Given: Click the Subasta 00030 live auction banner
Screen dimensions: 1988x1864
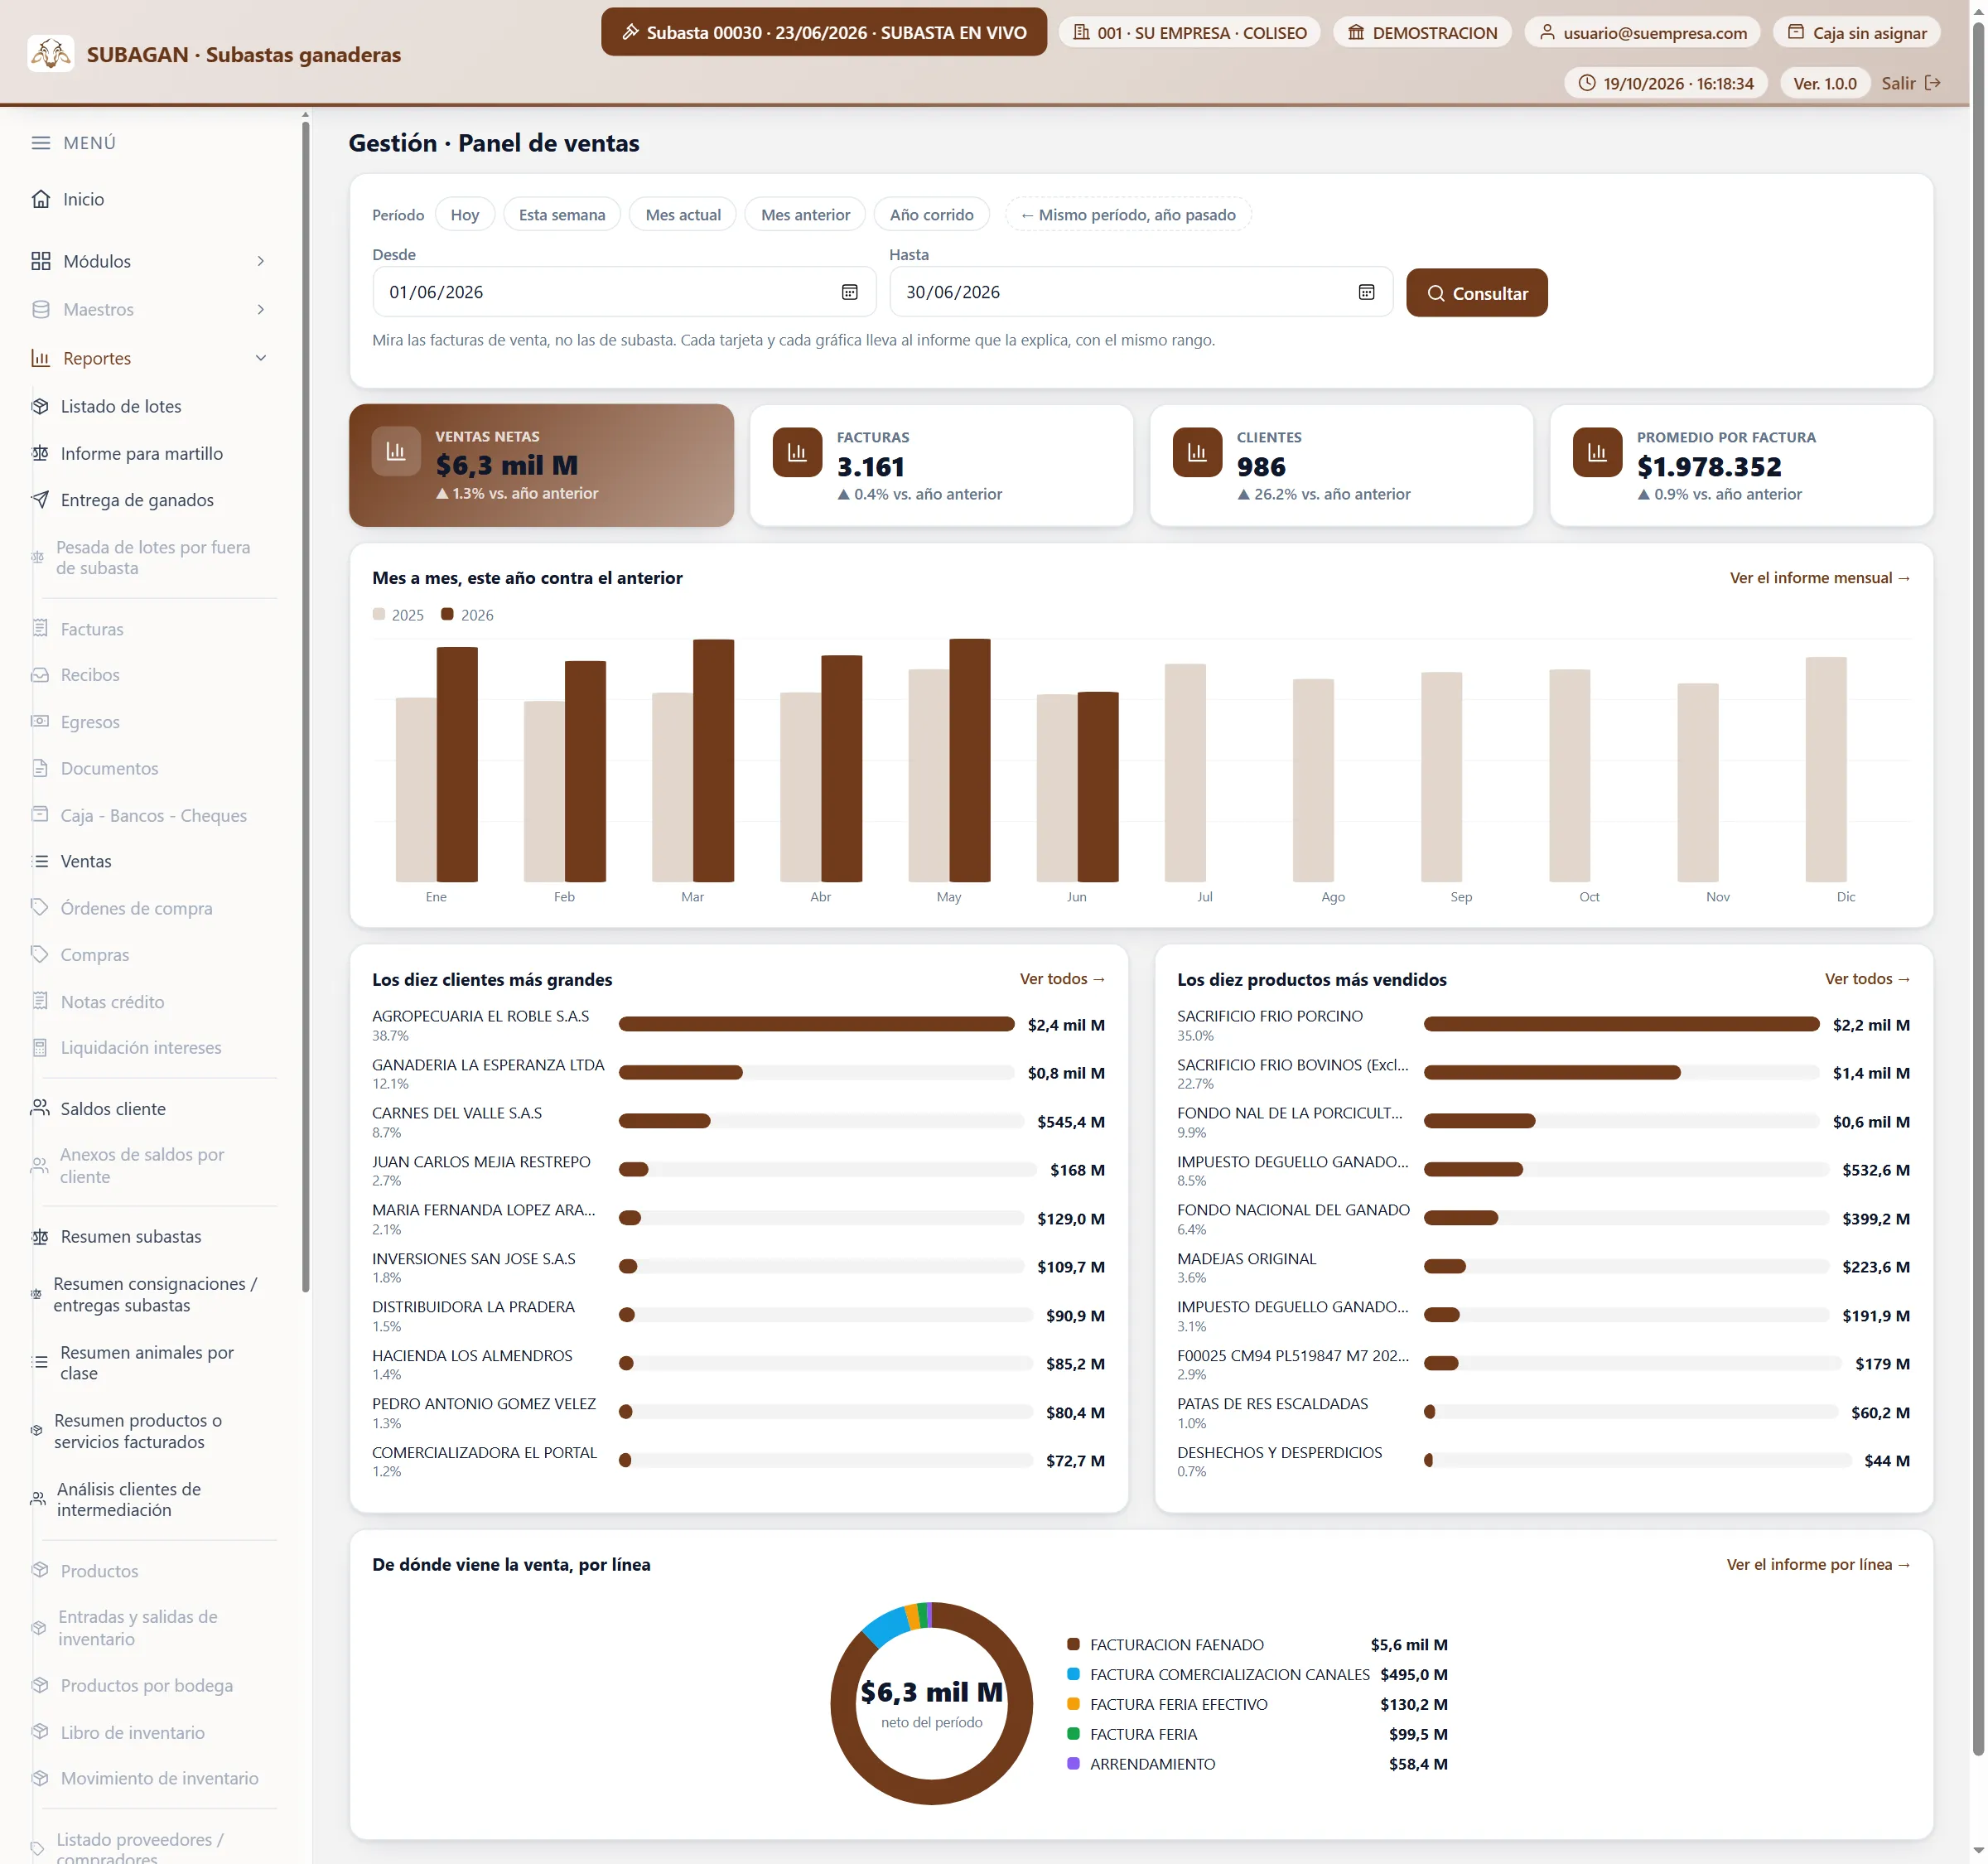Looking at the screenshot, I should (823, 32).
